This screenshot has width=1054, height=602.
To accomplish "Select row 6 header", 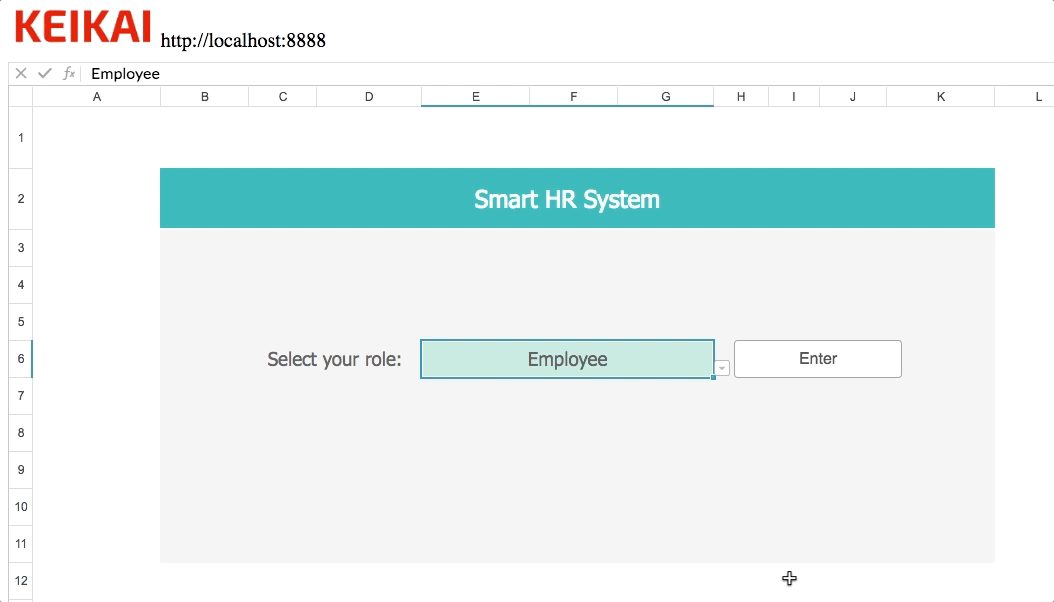I will (x=21, y=359).
